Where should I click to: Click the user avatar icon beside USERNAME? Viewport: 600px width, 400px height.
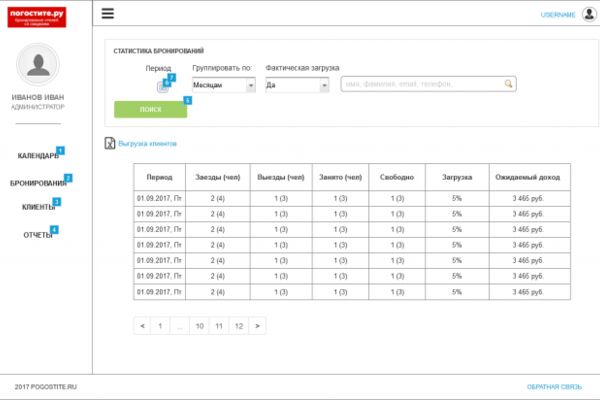(589, 14)
